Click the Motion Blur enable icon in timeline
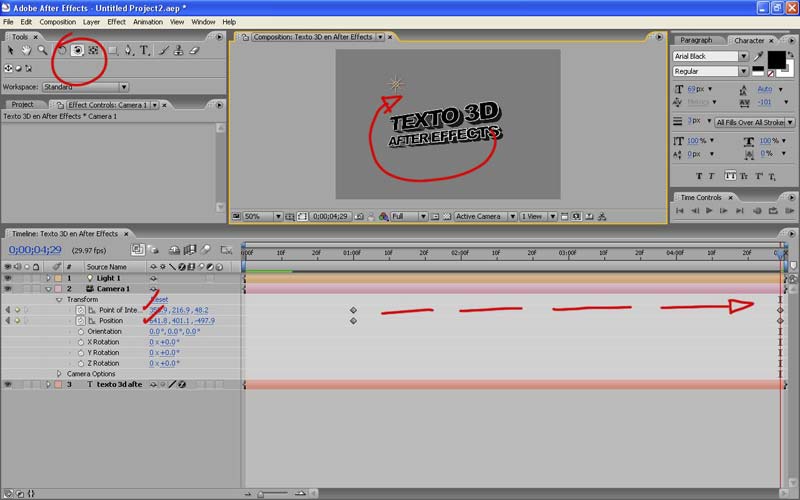This screenshot has height=500, width=800. click(x=206, y=249)
